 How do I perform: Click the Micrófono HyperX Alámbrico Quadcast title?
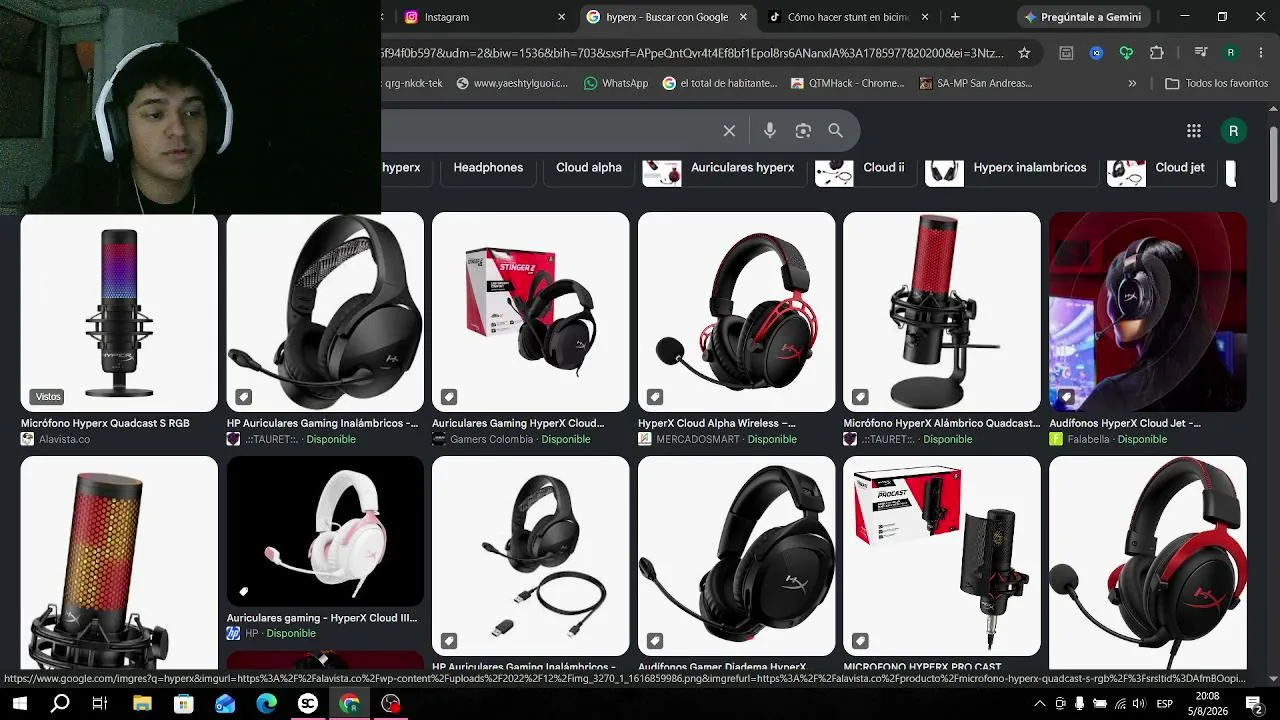pos(942,423)
